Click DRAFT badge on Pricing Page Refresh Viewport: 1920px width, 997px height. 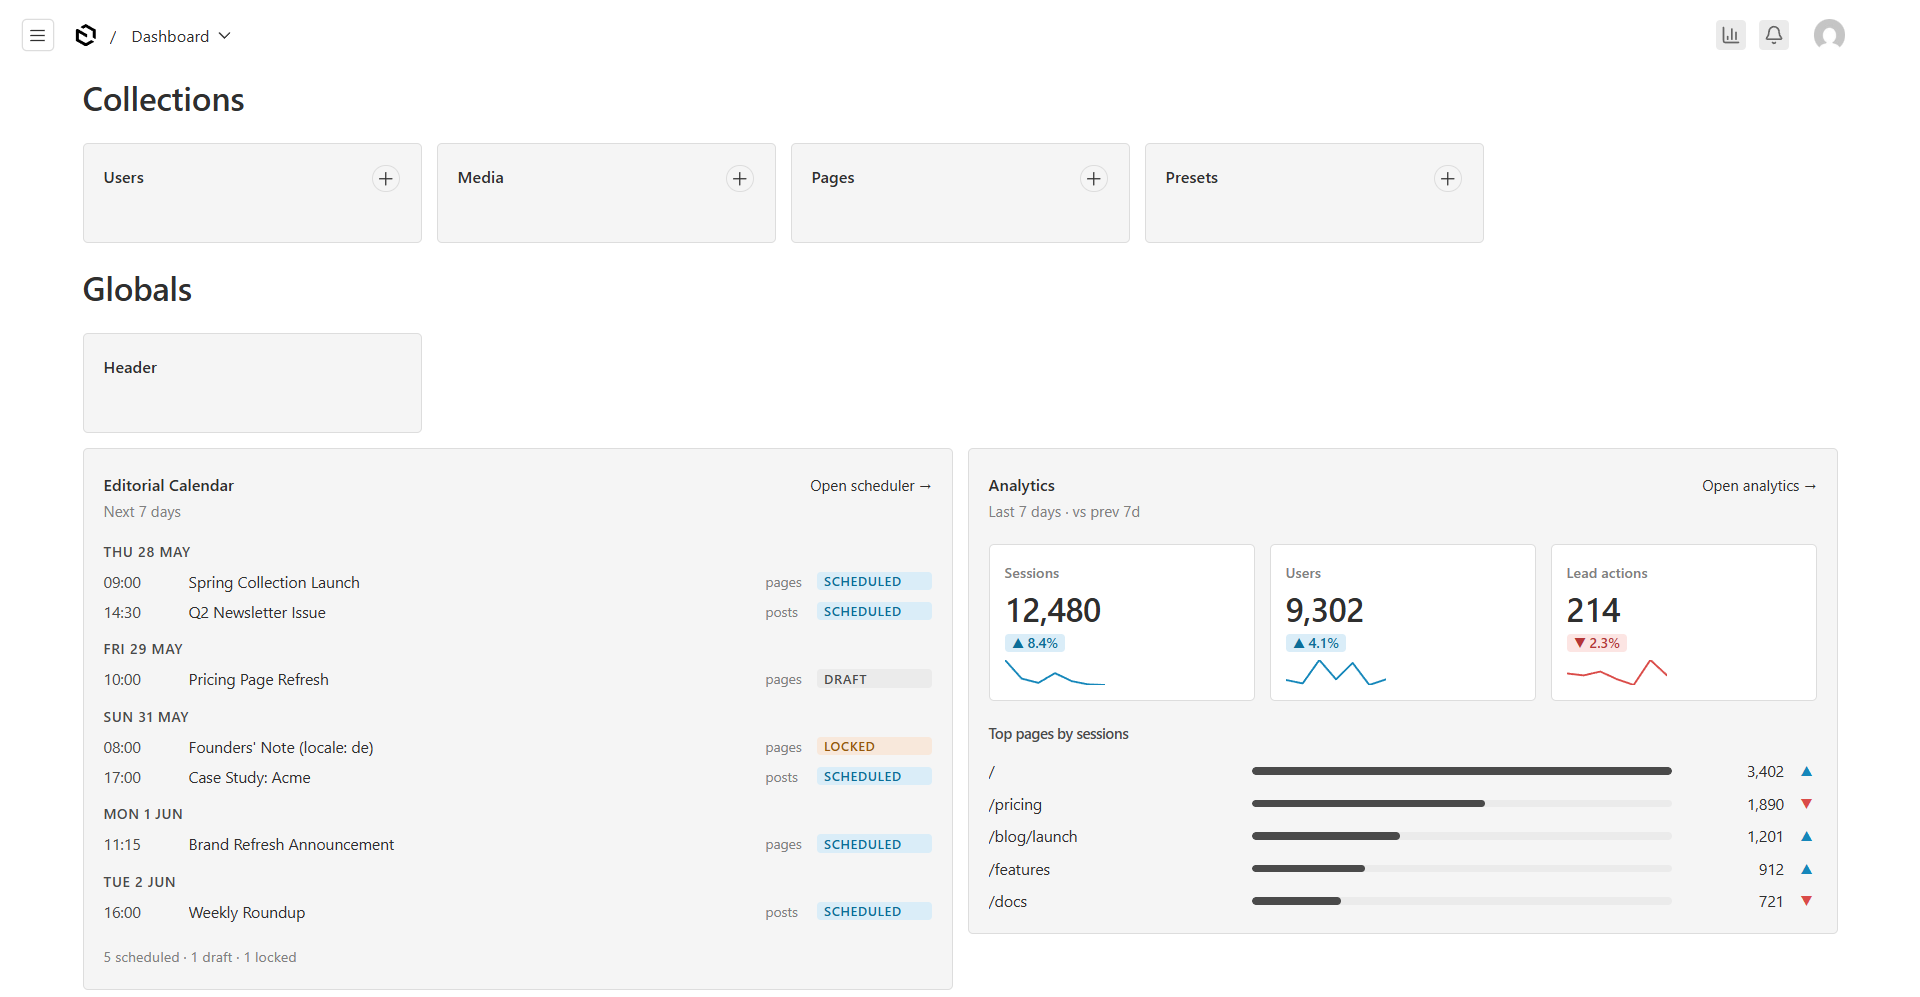click(874, 679)
